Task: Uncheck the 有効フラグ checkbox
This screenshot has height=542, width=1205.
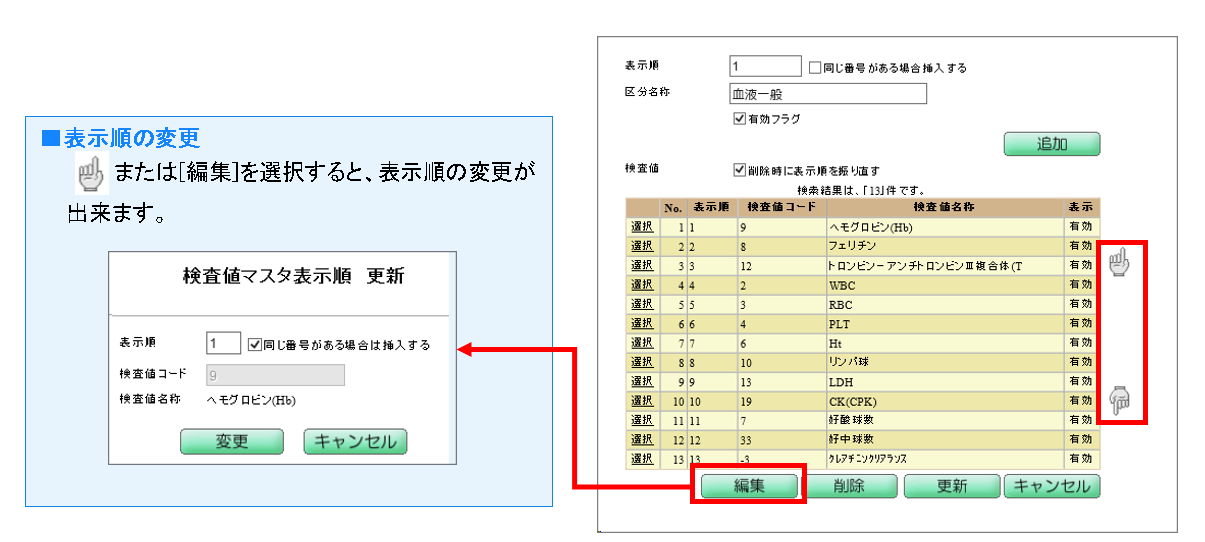Action: [x=739, y=119]
